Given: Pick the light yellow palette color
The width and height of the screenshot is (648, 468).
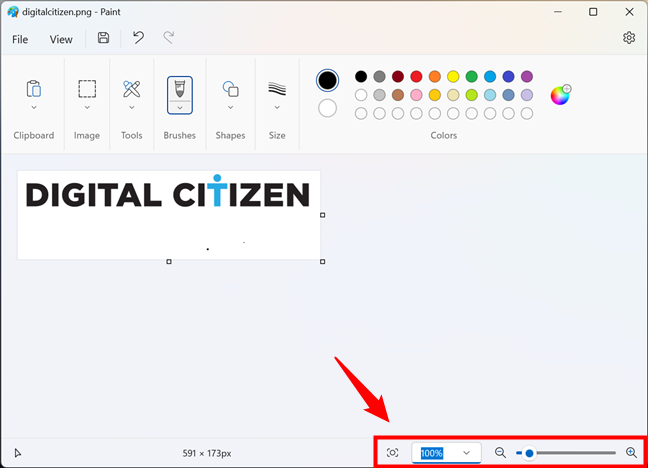Looking at the screenshot, I should point(453,95).
